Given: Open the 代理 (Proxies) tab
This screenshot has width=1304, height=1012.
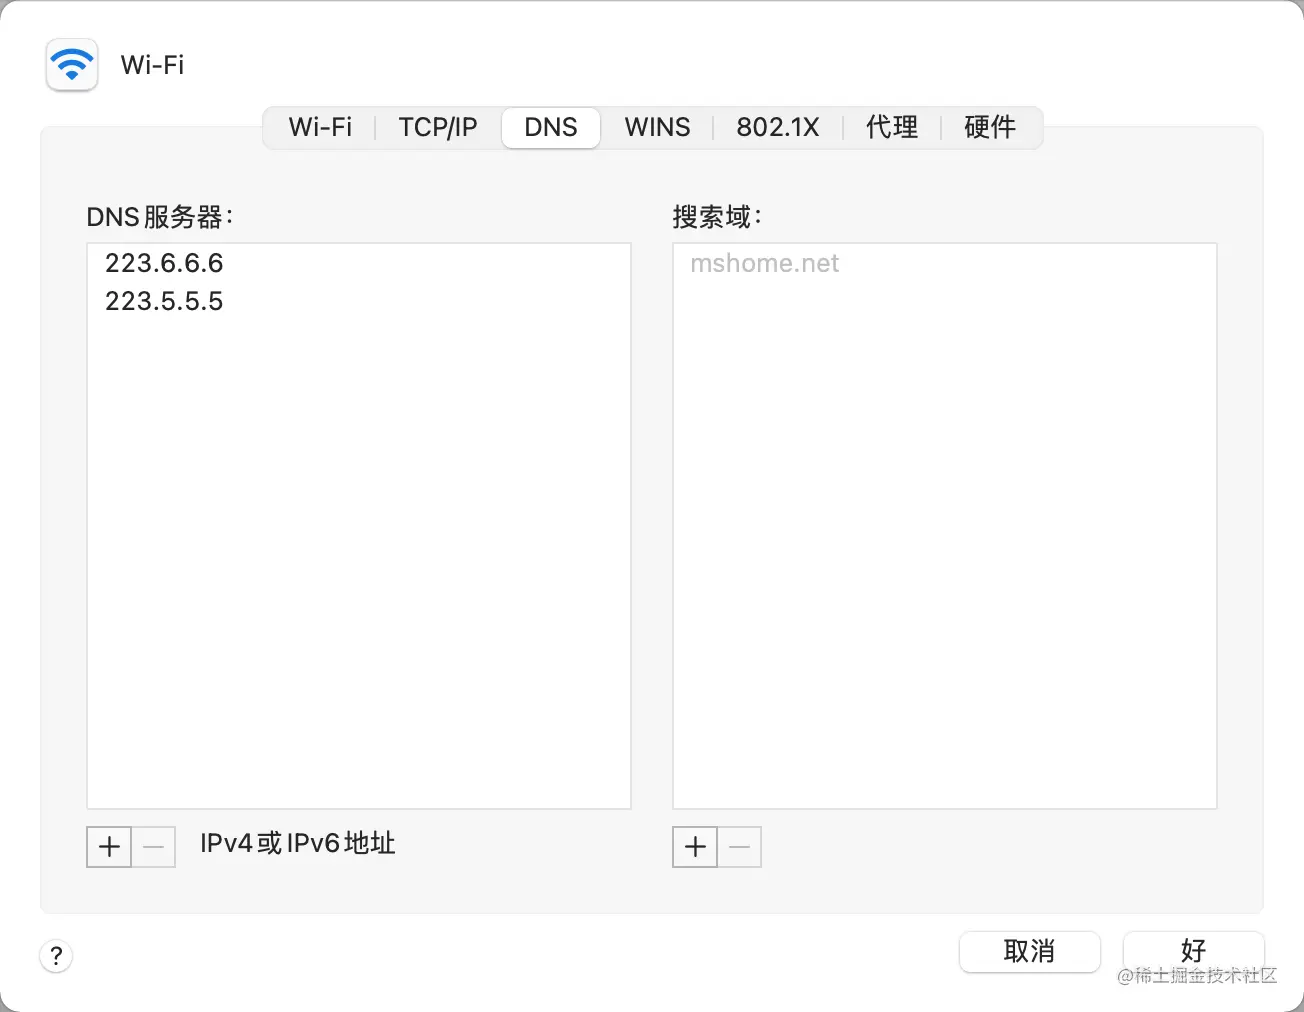Looking at the screenshot, I should point(892,128).
